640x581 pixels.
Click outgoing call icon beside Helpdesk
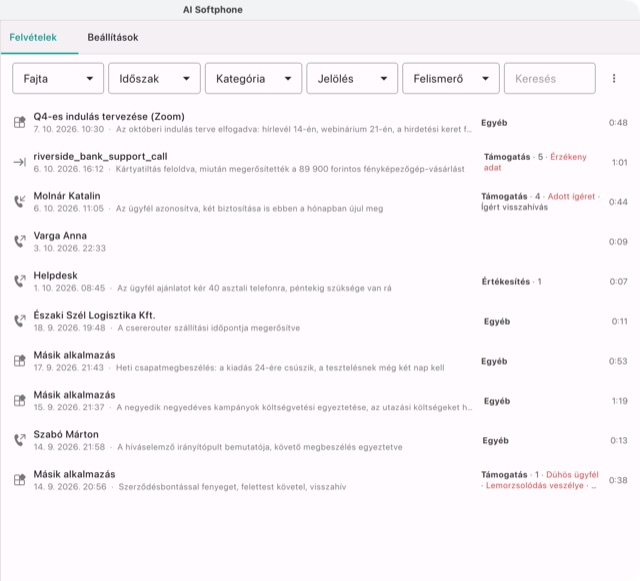point(20,281)
